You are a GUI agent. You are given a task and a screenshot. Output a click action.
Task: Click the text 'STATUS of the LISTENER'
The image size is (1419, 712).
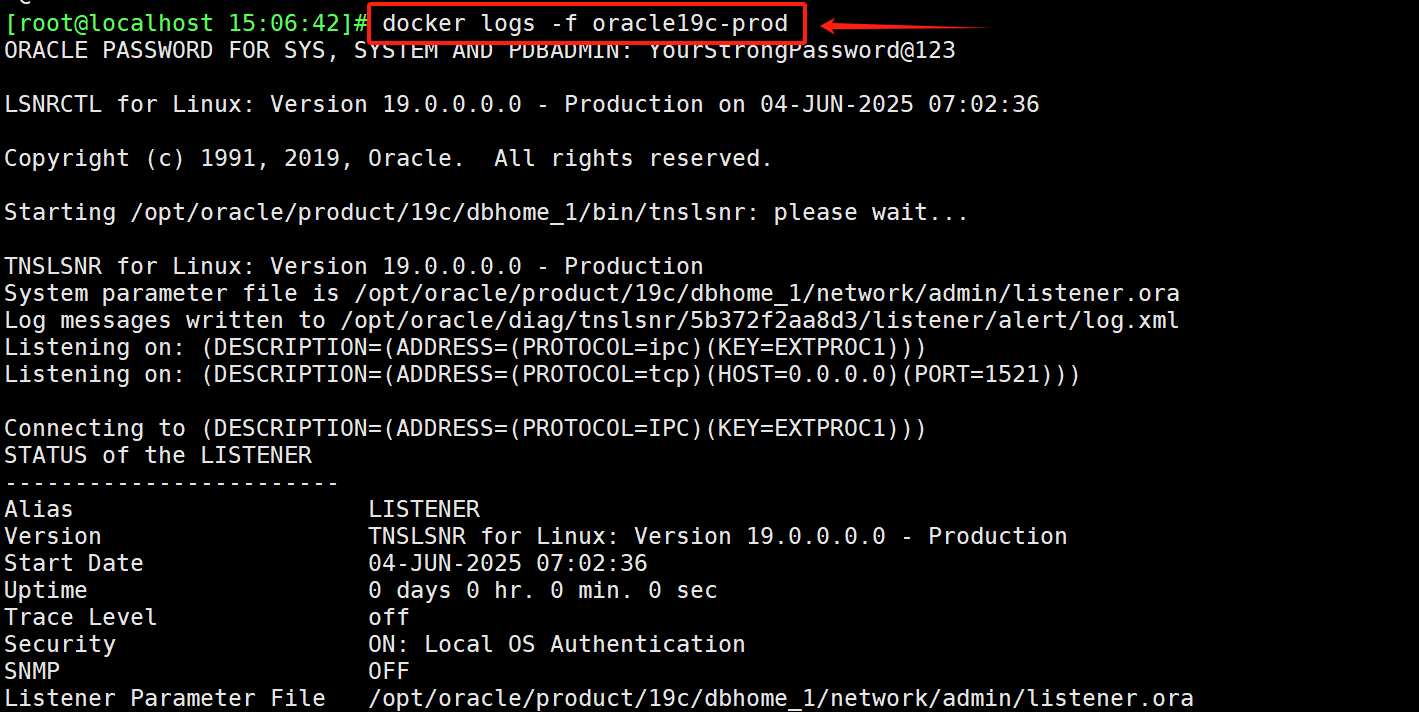point(158,455)
